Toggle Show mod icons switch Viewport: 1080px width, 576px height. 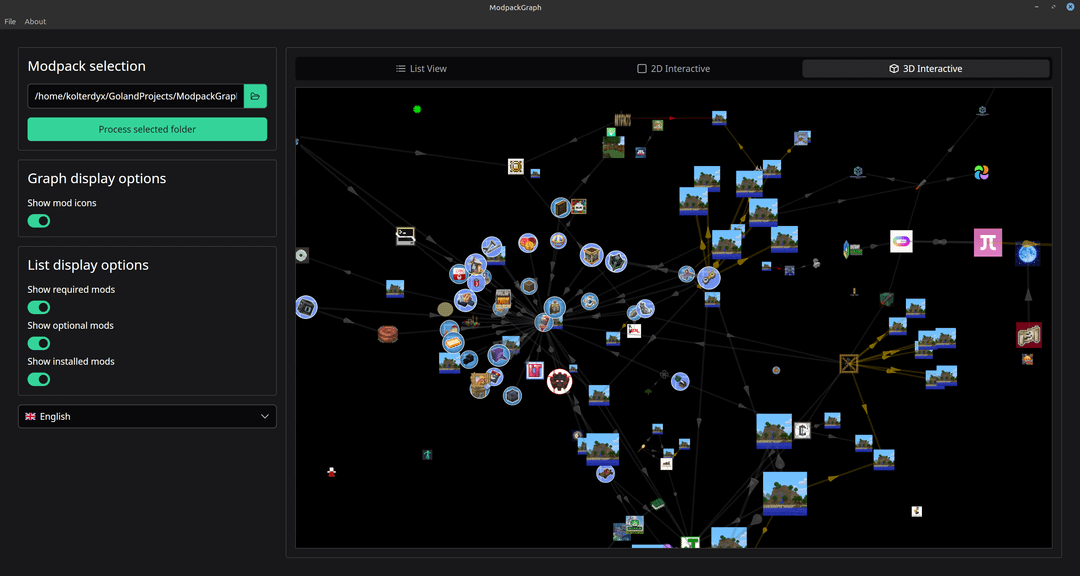39,221
